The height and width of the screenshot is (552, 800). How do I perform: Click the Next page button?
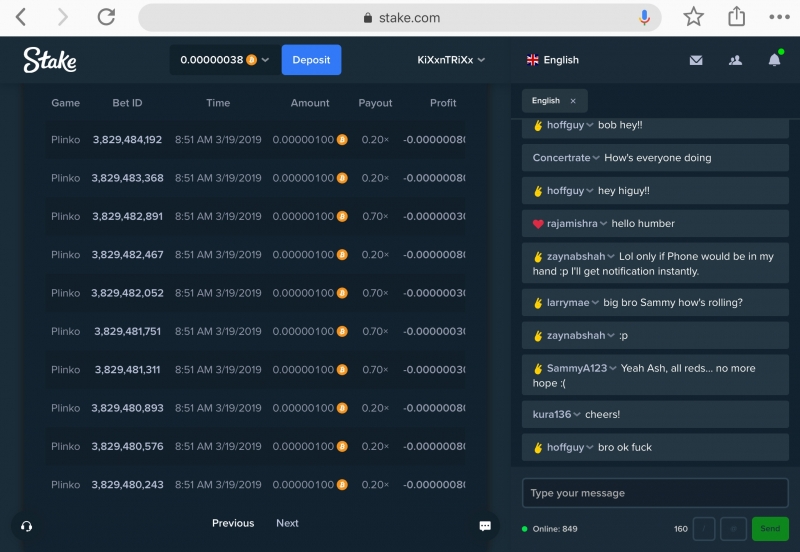click(287, 523)
